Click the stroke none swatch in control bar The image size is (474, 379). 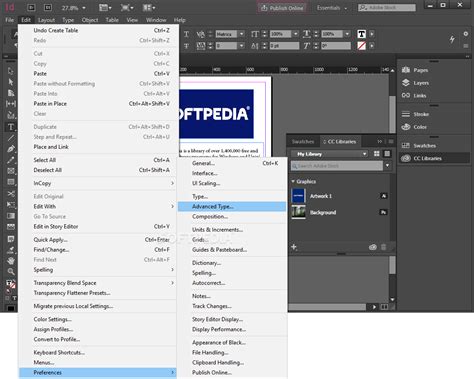pyautogui.click(x=361, y=45)
